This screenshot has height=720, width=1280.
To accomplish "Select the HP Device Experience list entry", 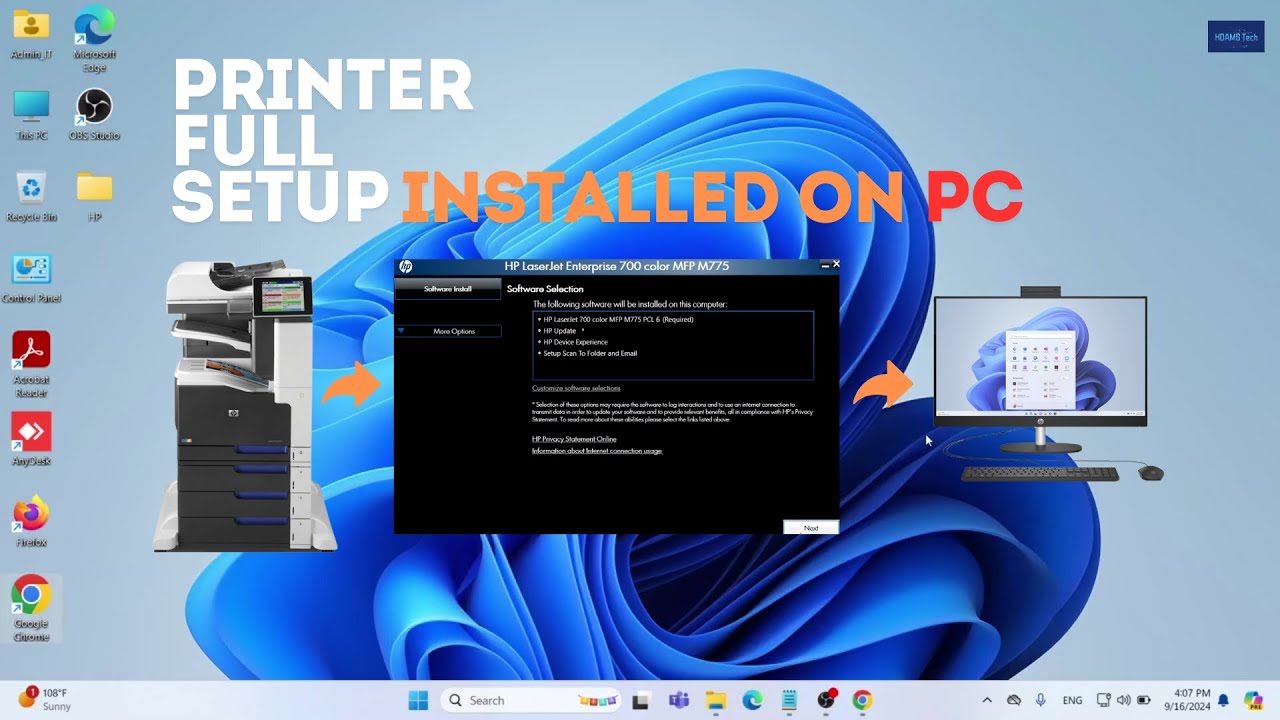I will (575, 342).
